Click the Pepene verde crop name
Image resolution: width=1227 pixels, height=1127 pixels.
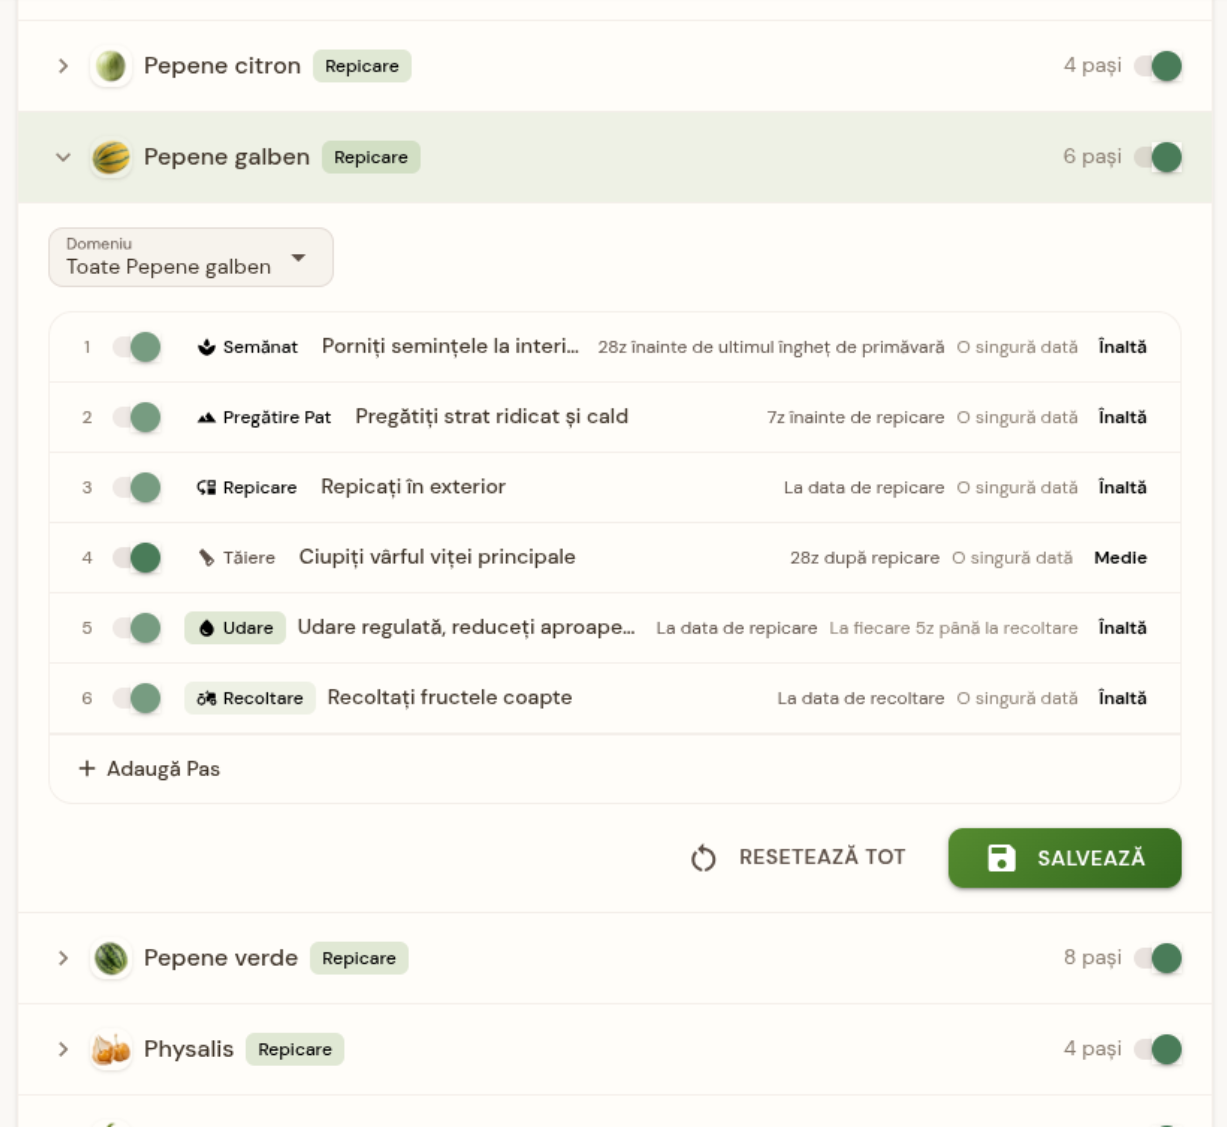click(x=221, y=957)
